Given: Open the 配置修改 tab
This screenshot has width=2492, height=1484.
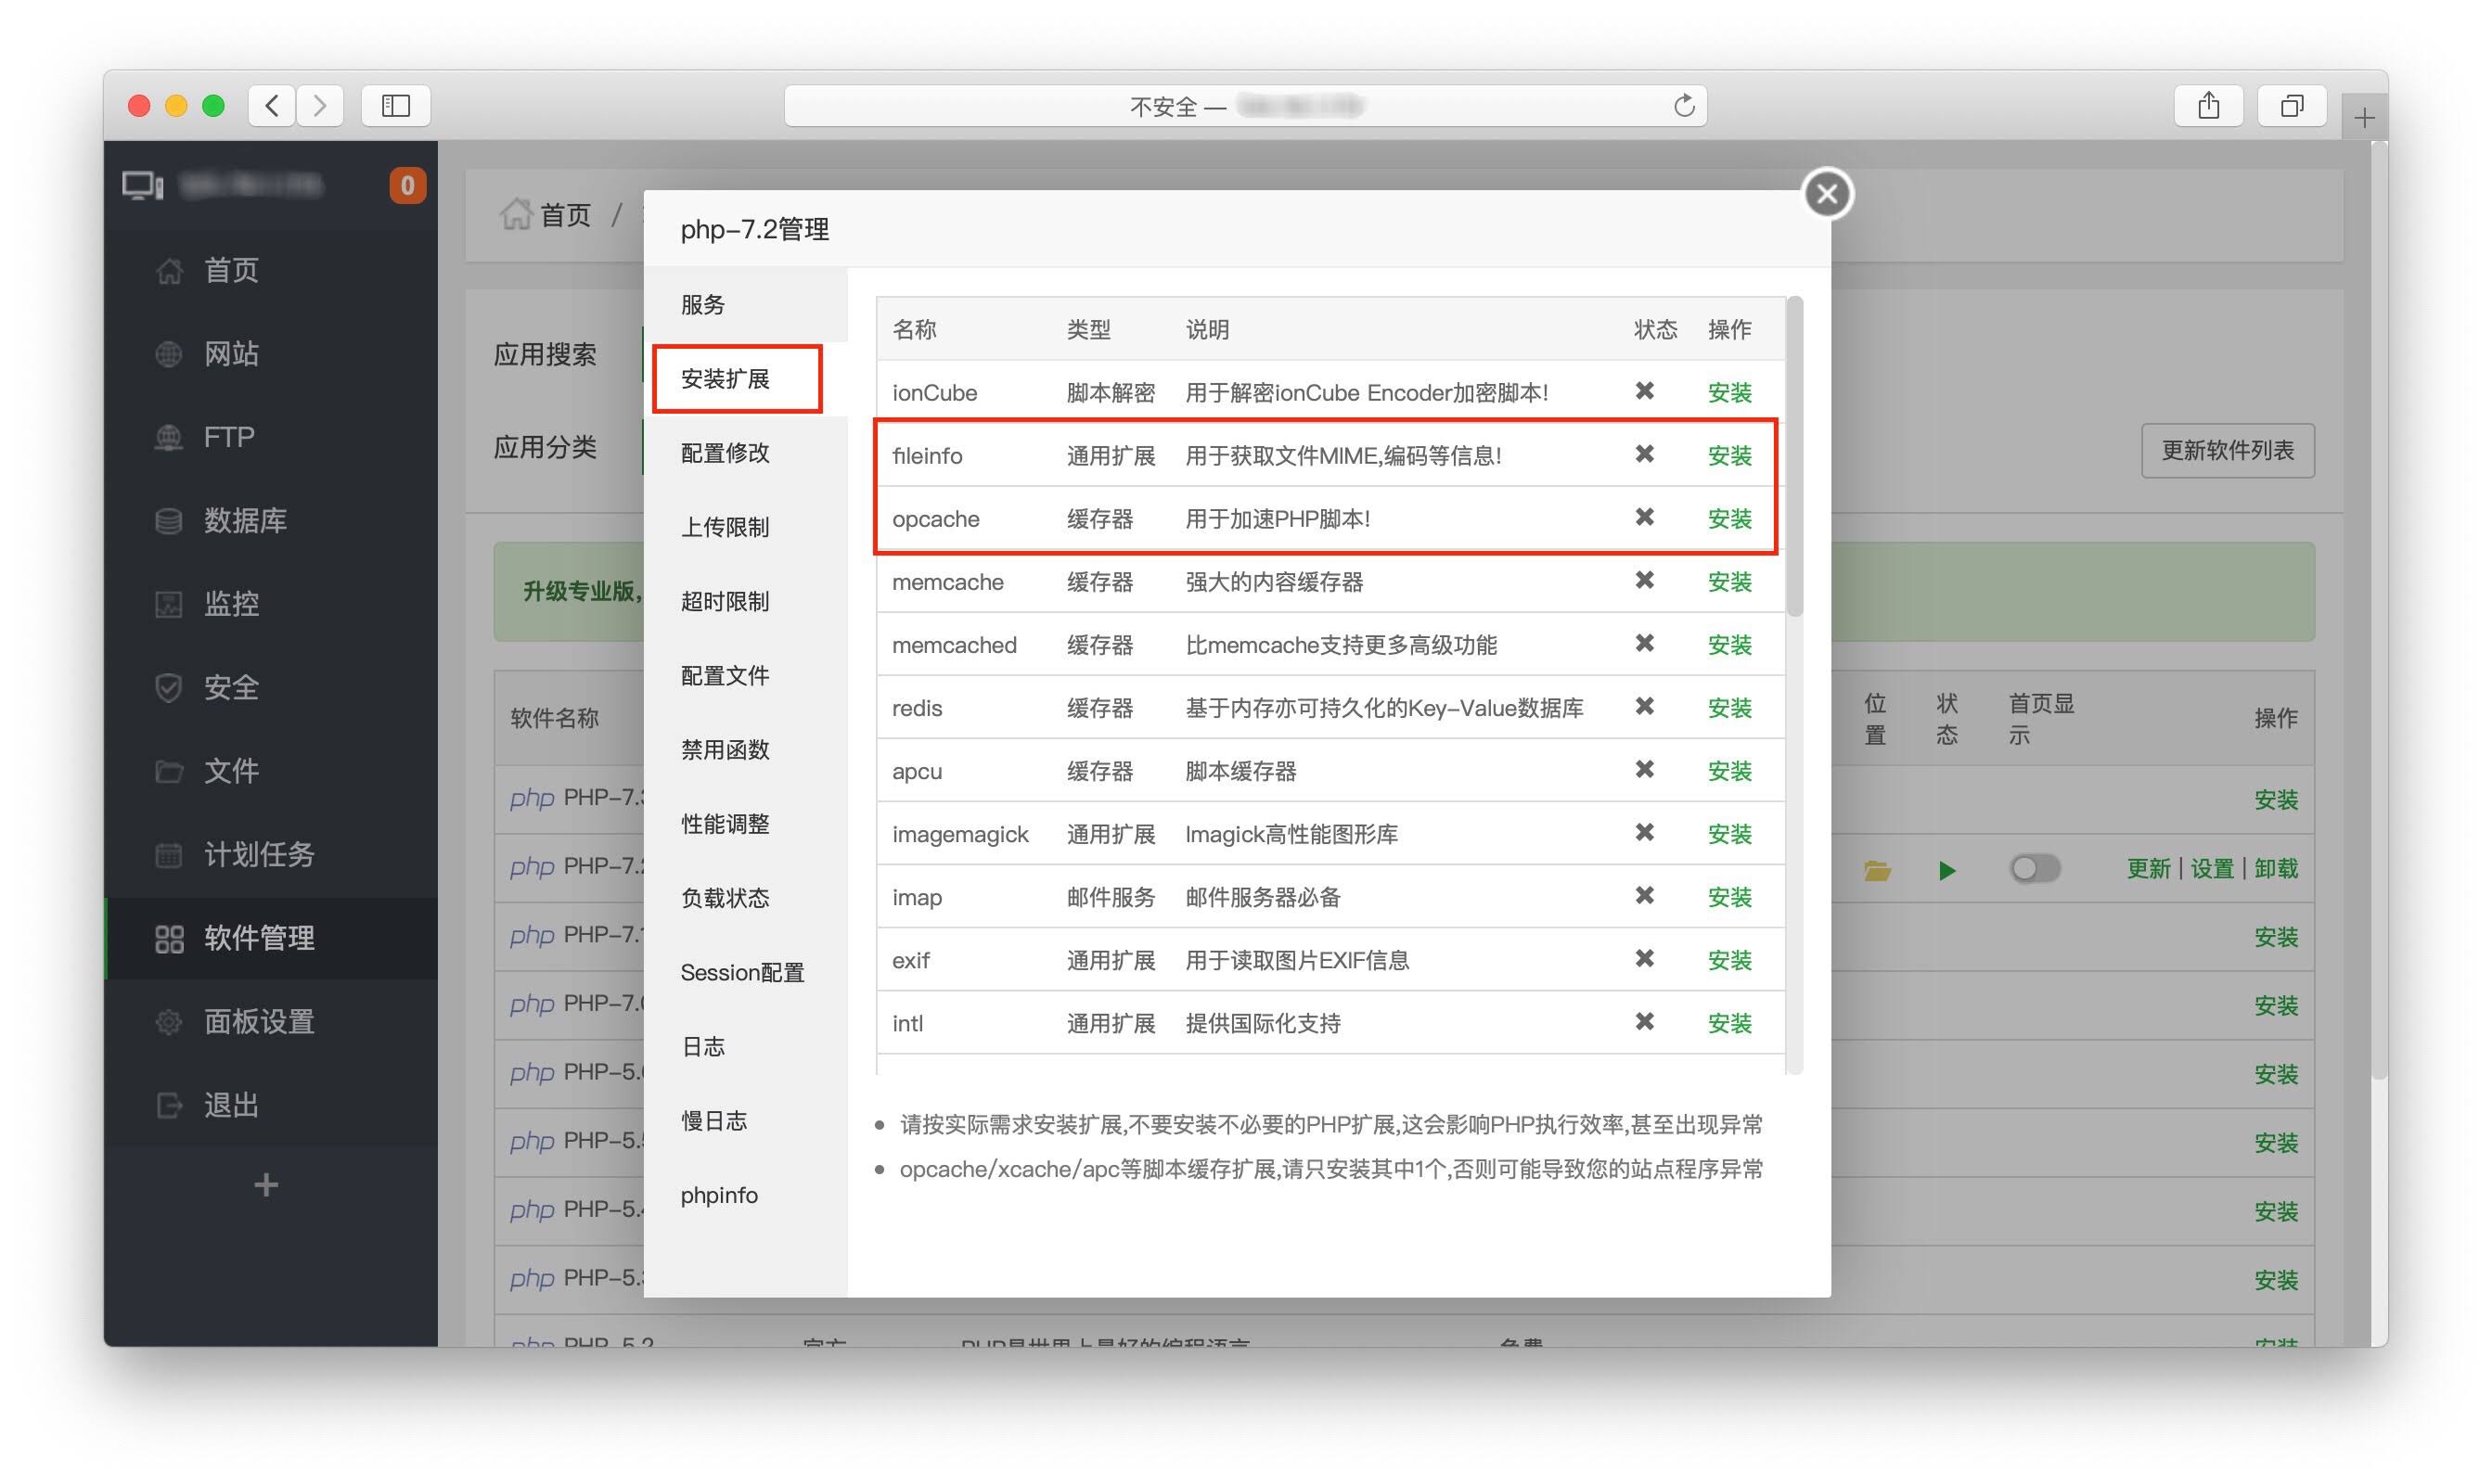Looking at the screenshot, I should (725, 453).
